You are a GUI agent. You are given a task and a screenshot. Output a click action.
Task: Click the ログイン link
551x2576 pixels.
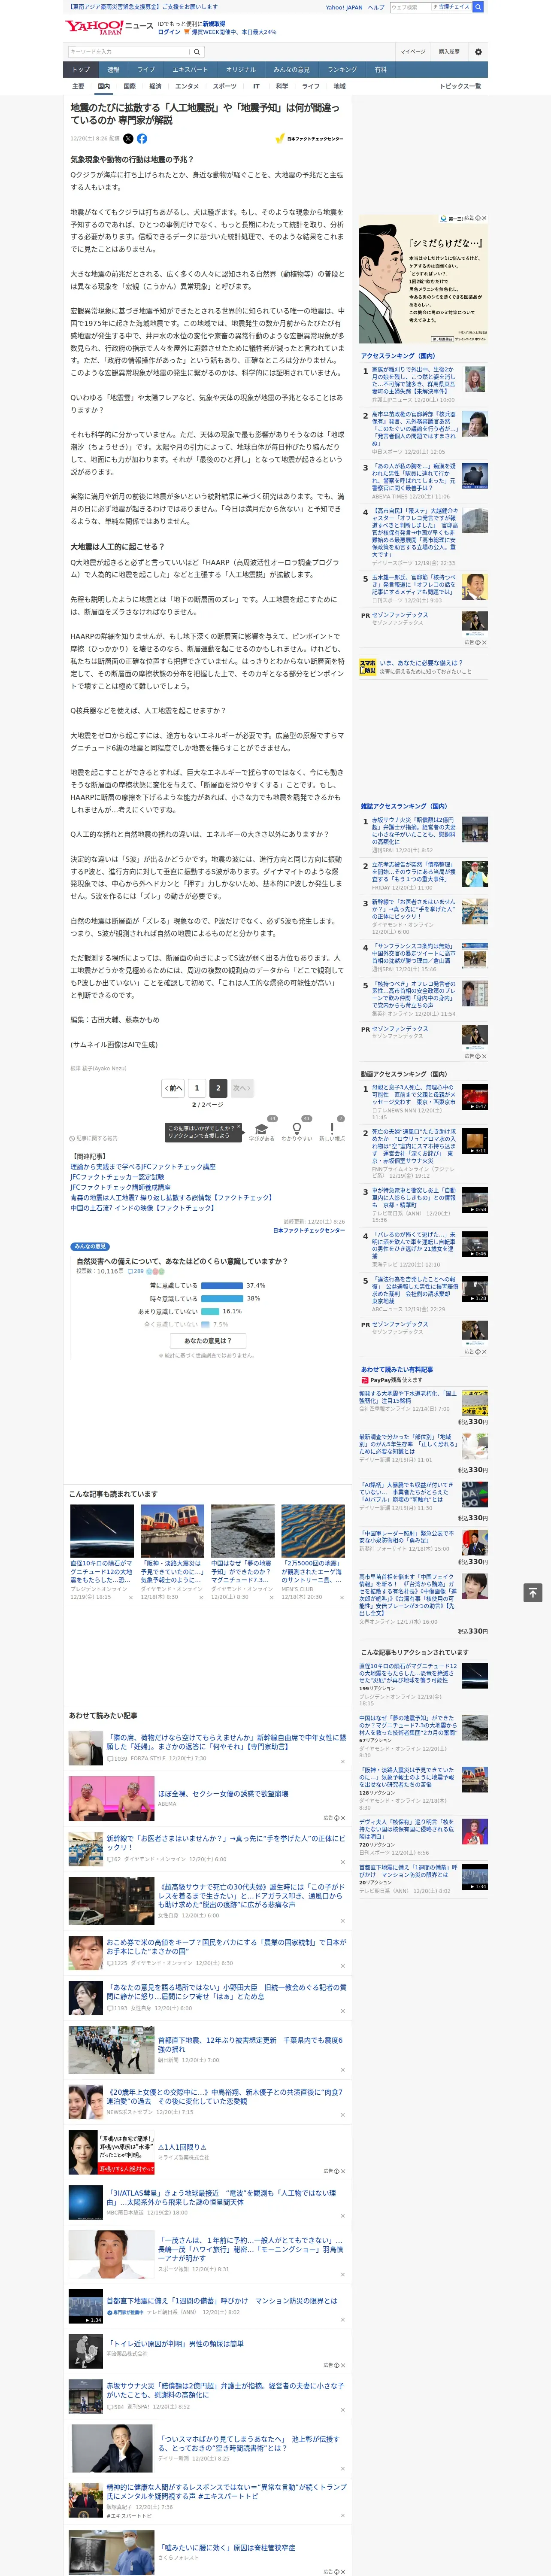coord(169,32)
